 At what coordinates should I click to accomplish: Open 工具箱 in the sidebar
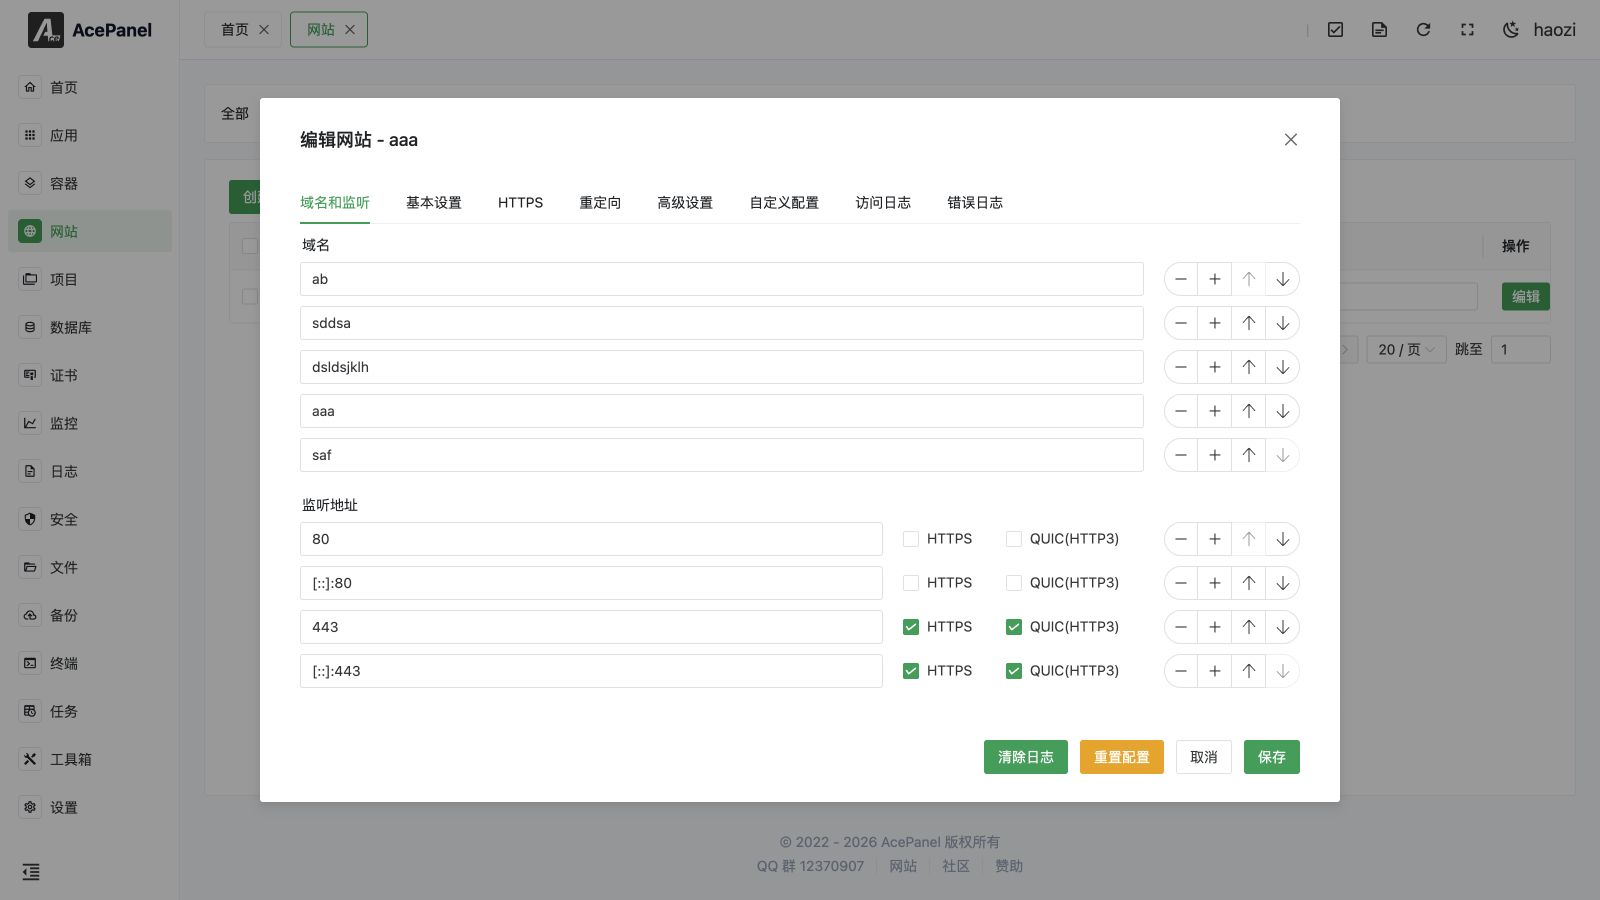[90, 759]
